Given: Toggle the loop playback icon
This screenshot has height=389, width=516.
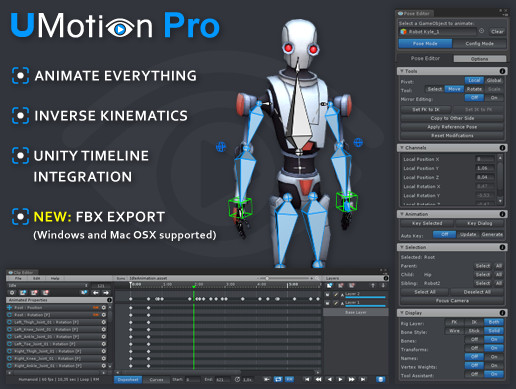Looking at the screenshot, I should pyautogui.click(x=278, y=379).
